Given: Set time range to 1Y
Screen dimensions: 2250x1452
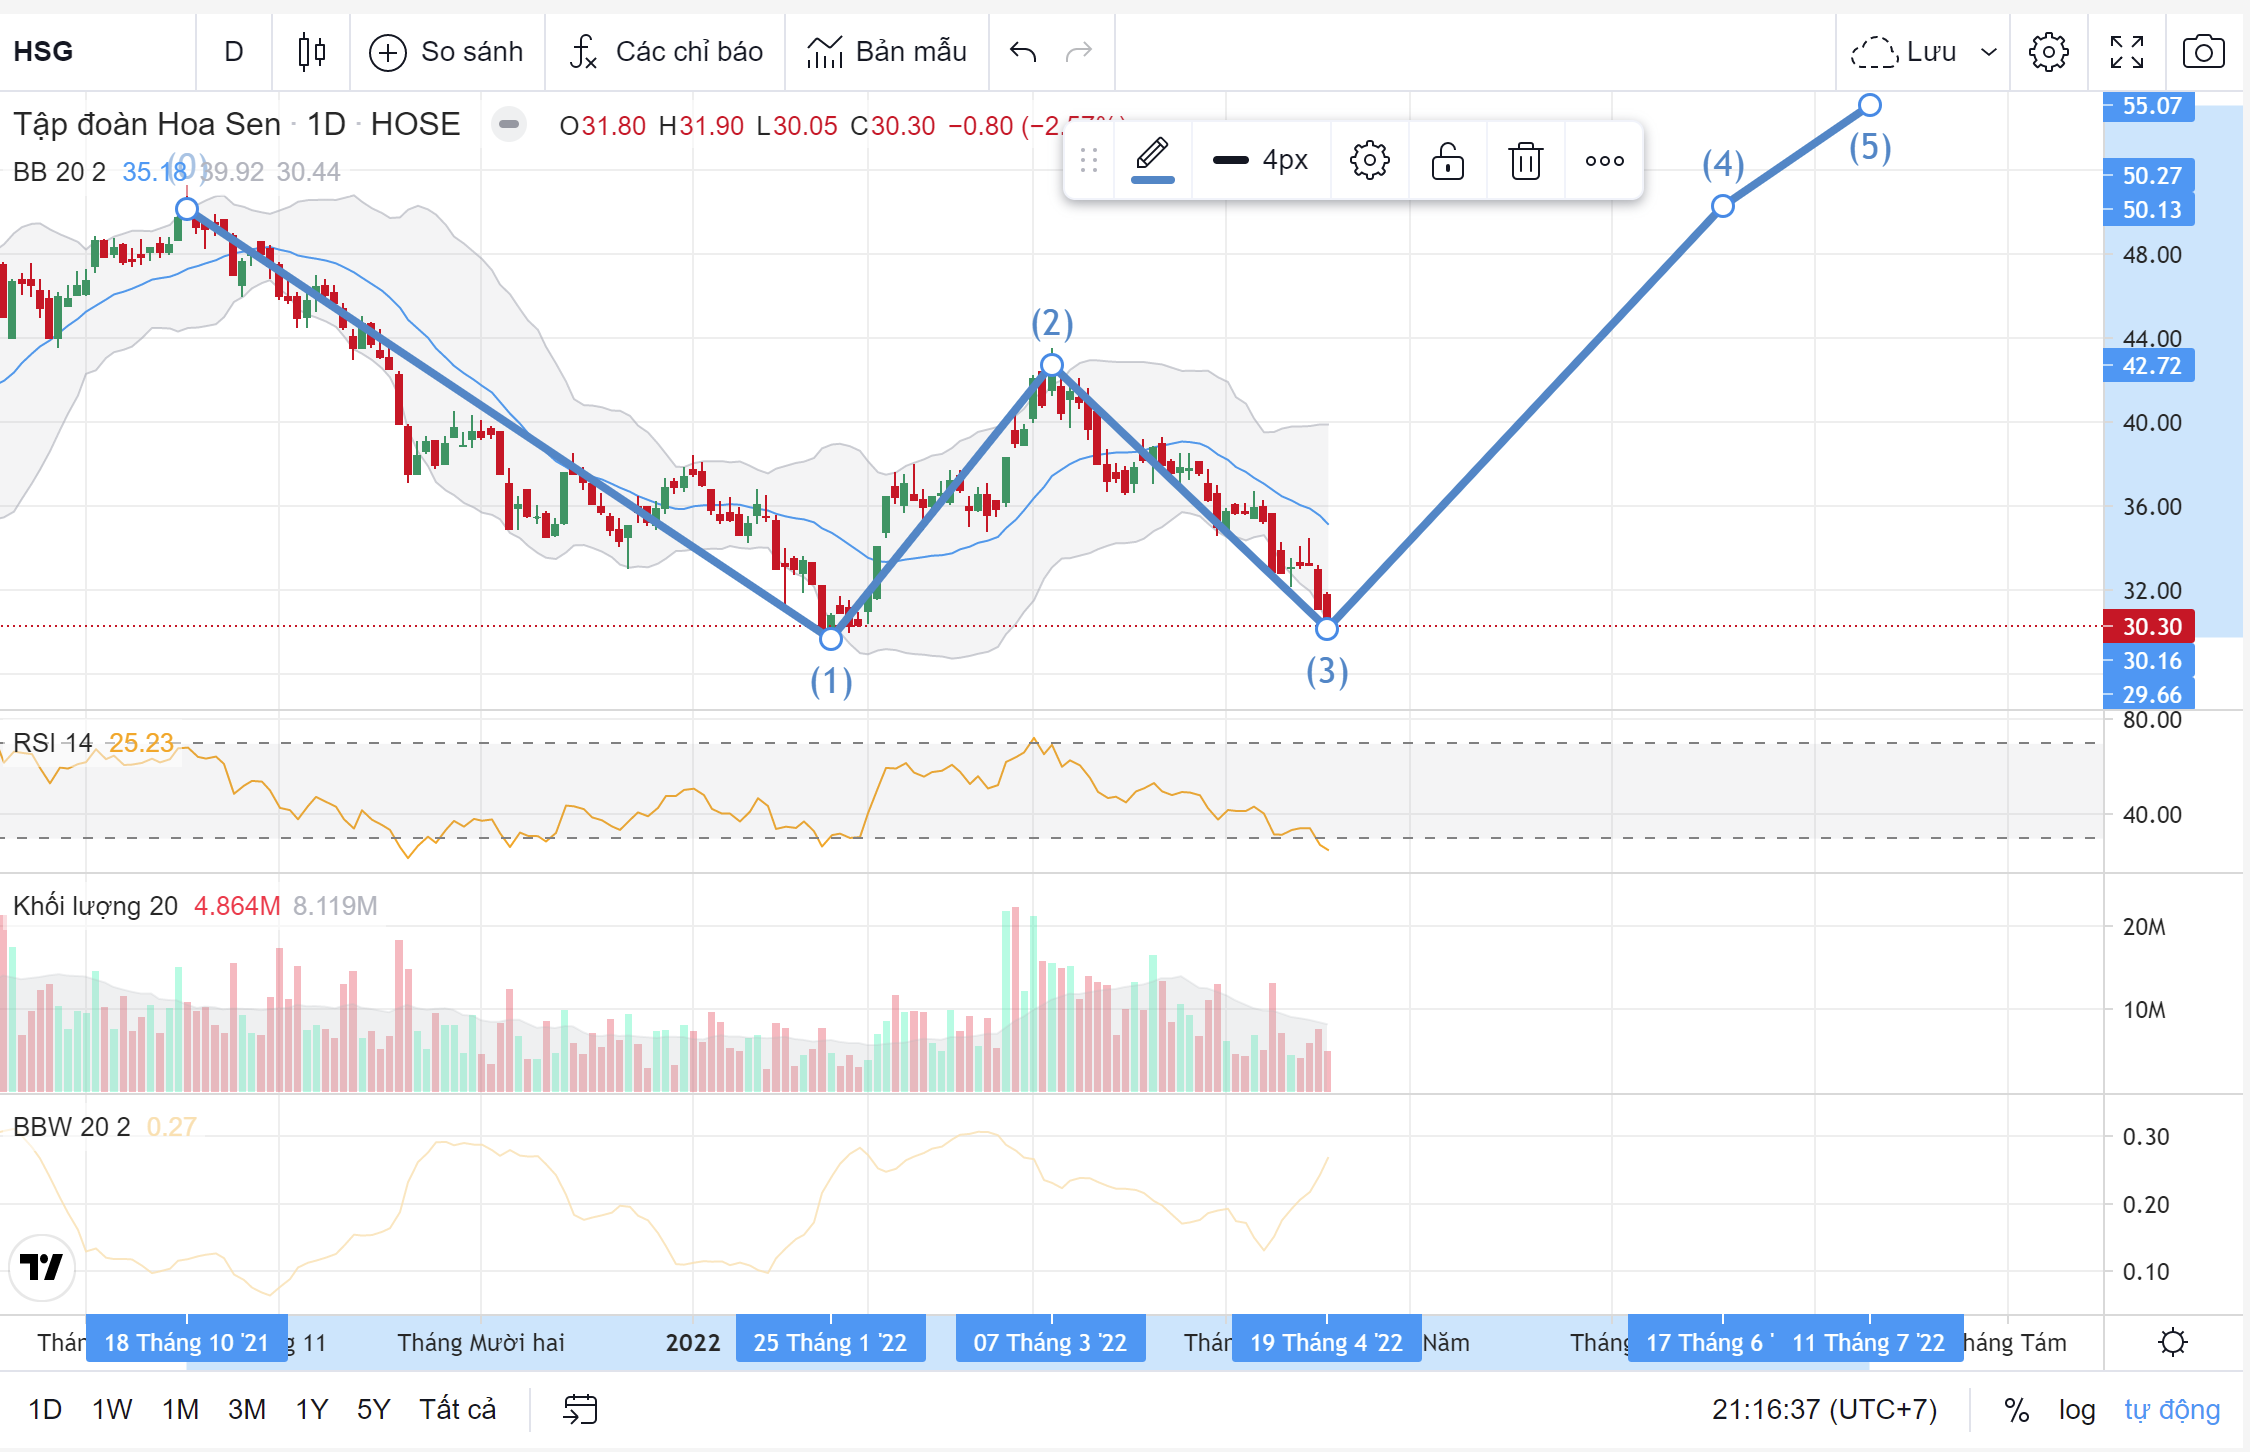Looking at the screenshot, I should coord(312,1409).
